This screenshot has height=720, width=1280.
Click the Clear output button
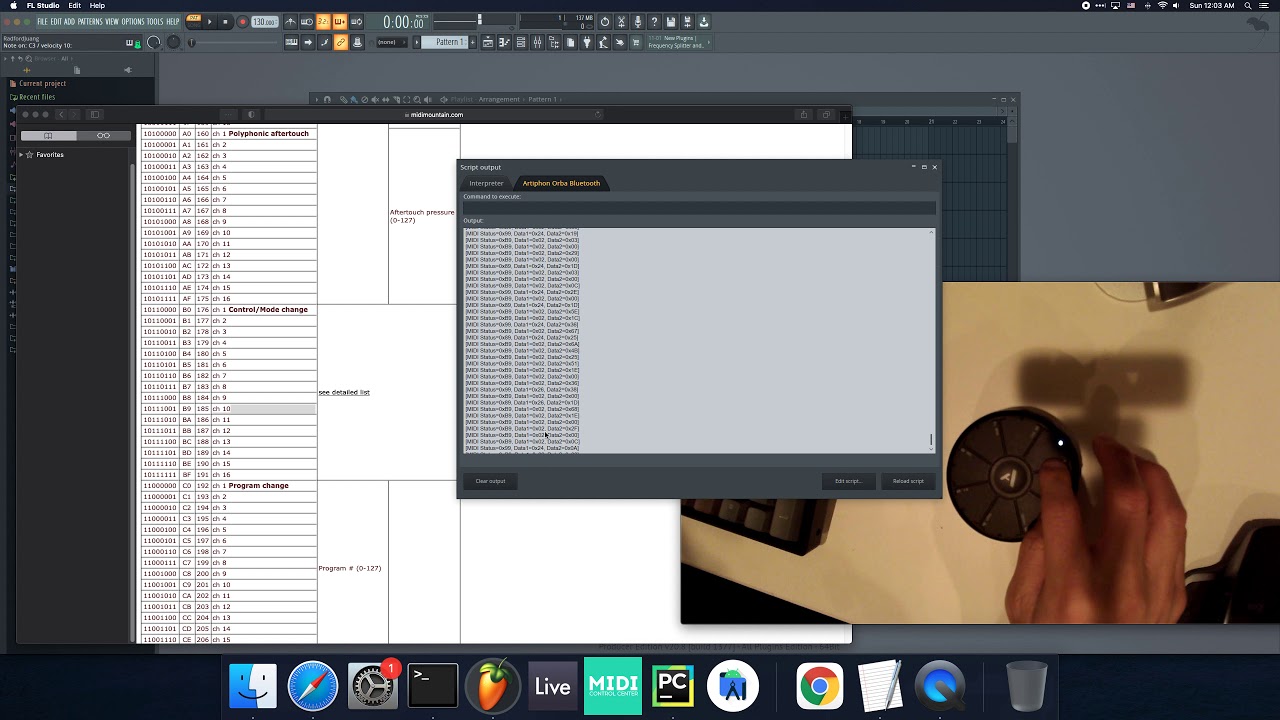tap(490, 481)
